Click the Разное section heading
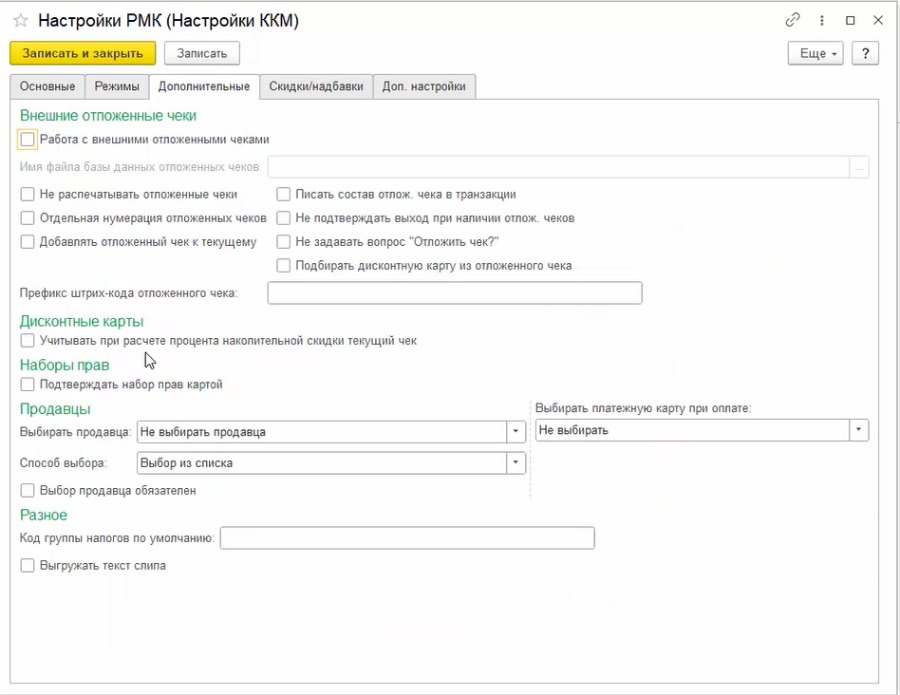The width and height of the screenshot is (900, 695). point(44,515)
